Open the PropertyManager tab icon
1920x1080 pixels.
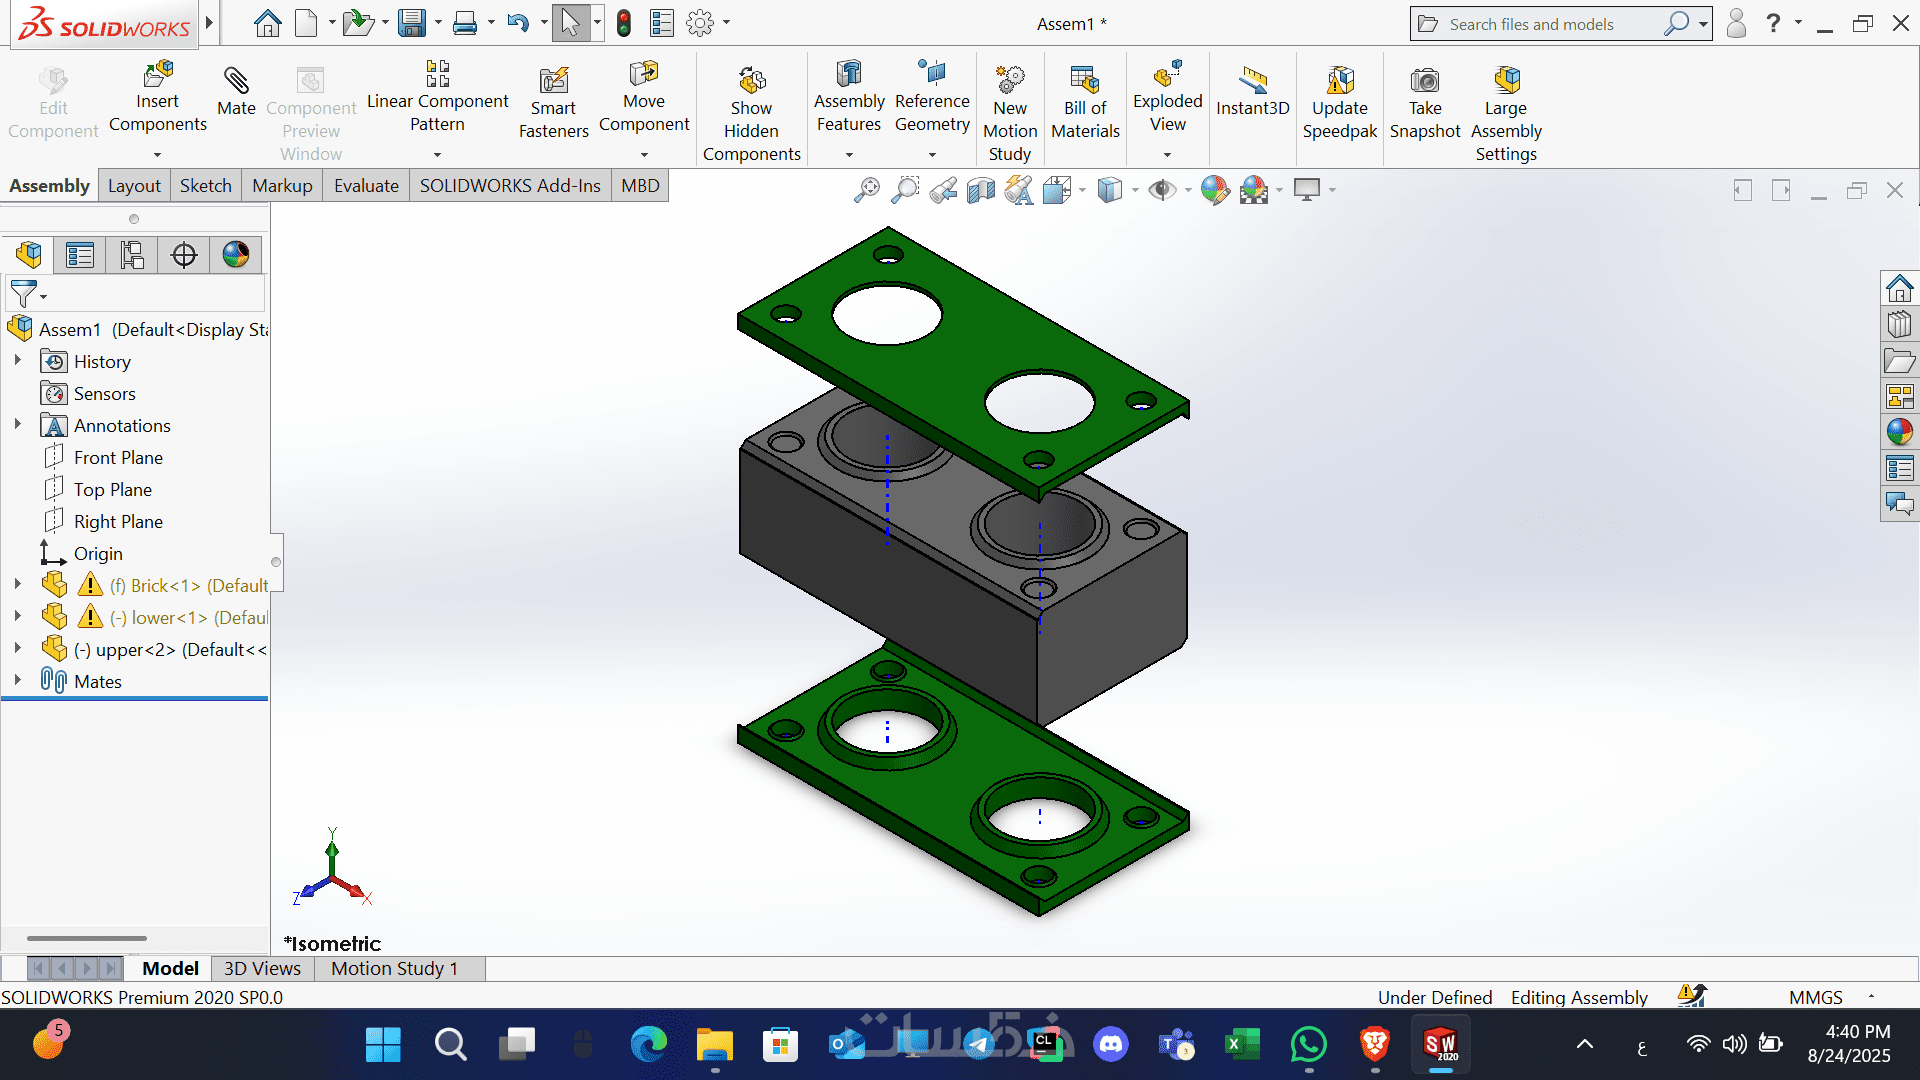click(80, 255)
